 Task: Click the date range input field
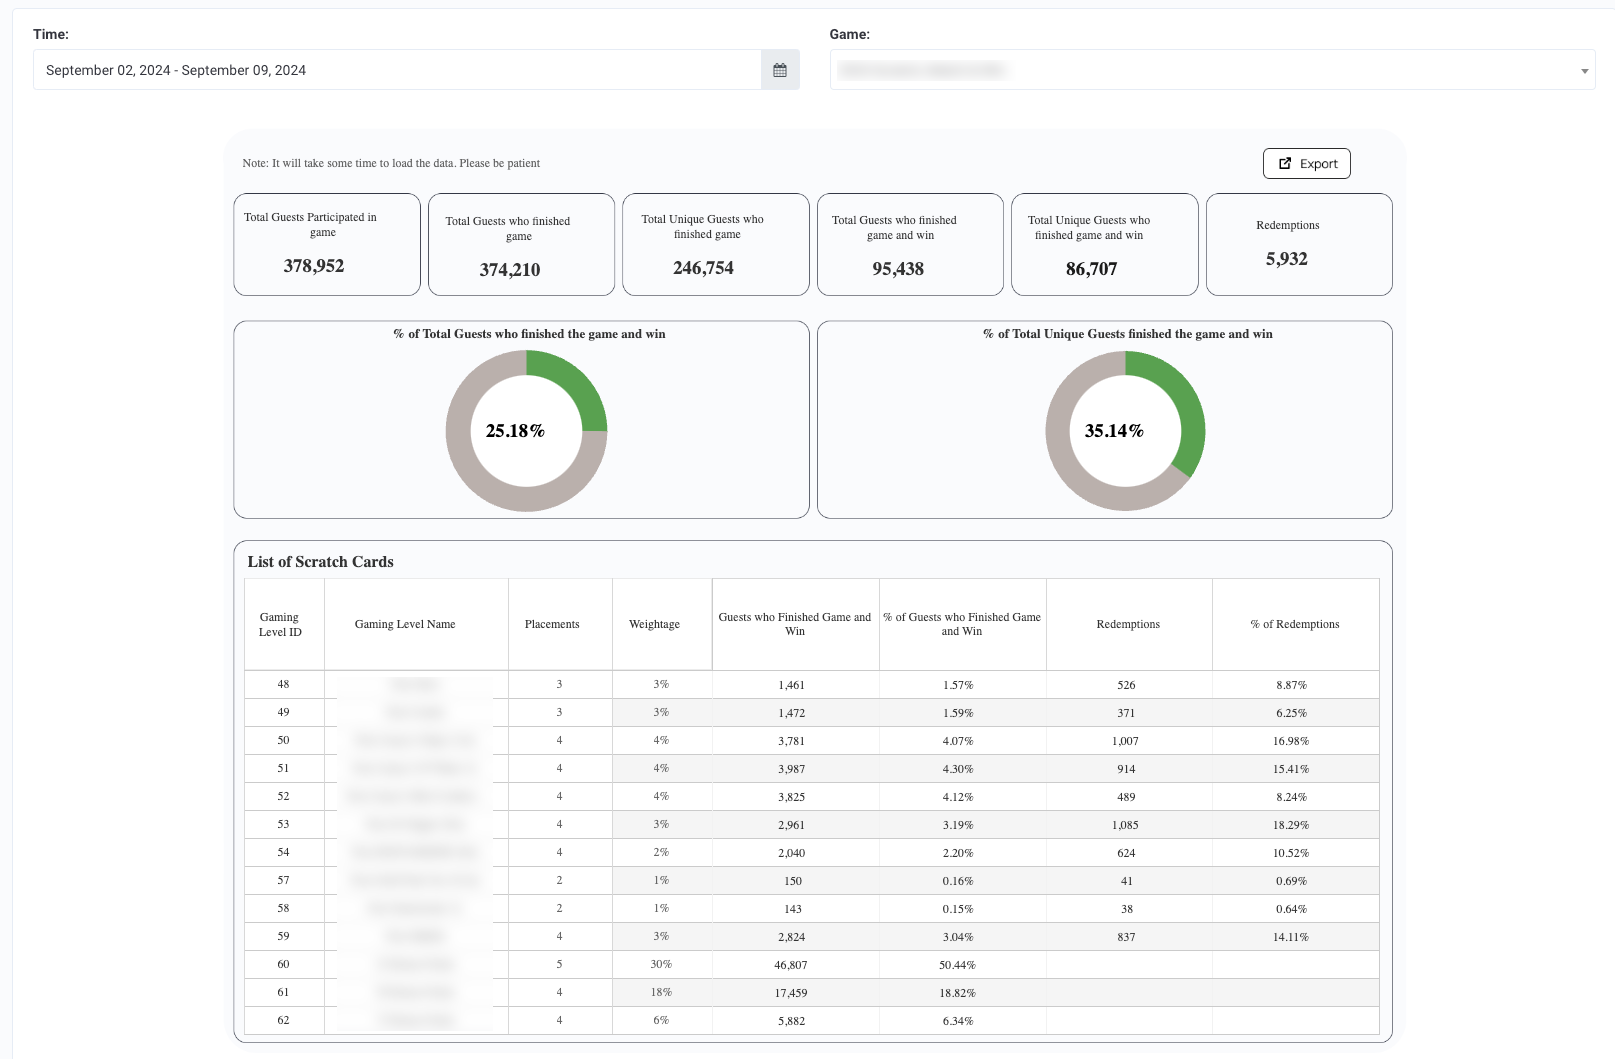[397, 70]
